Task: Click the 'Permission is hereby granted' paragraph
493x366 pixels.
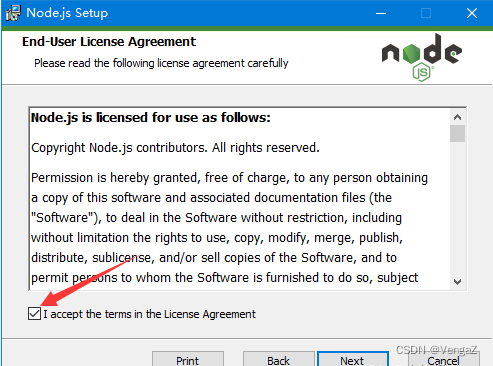Action: tap(229, 228)
